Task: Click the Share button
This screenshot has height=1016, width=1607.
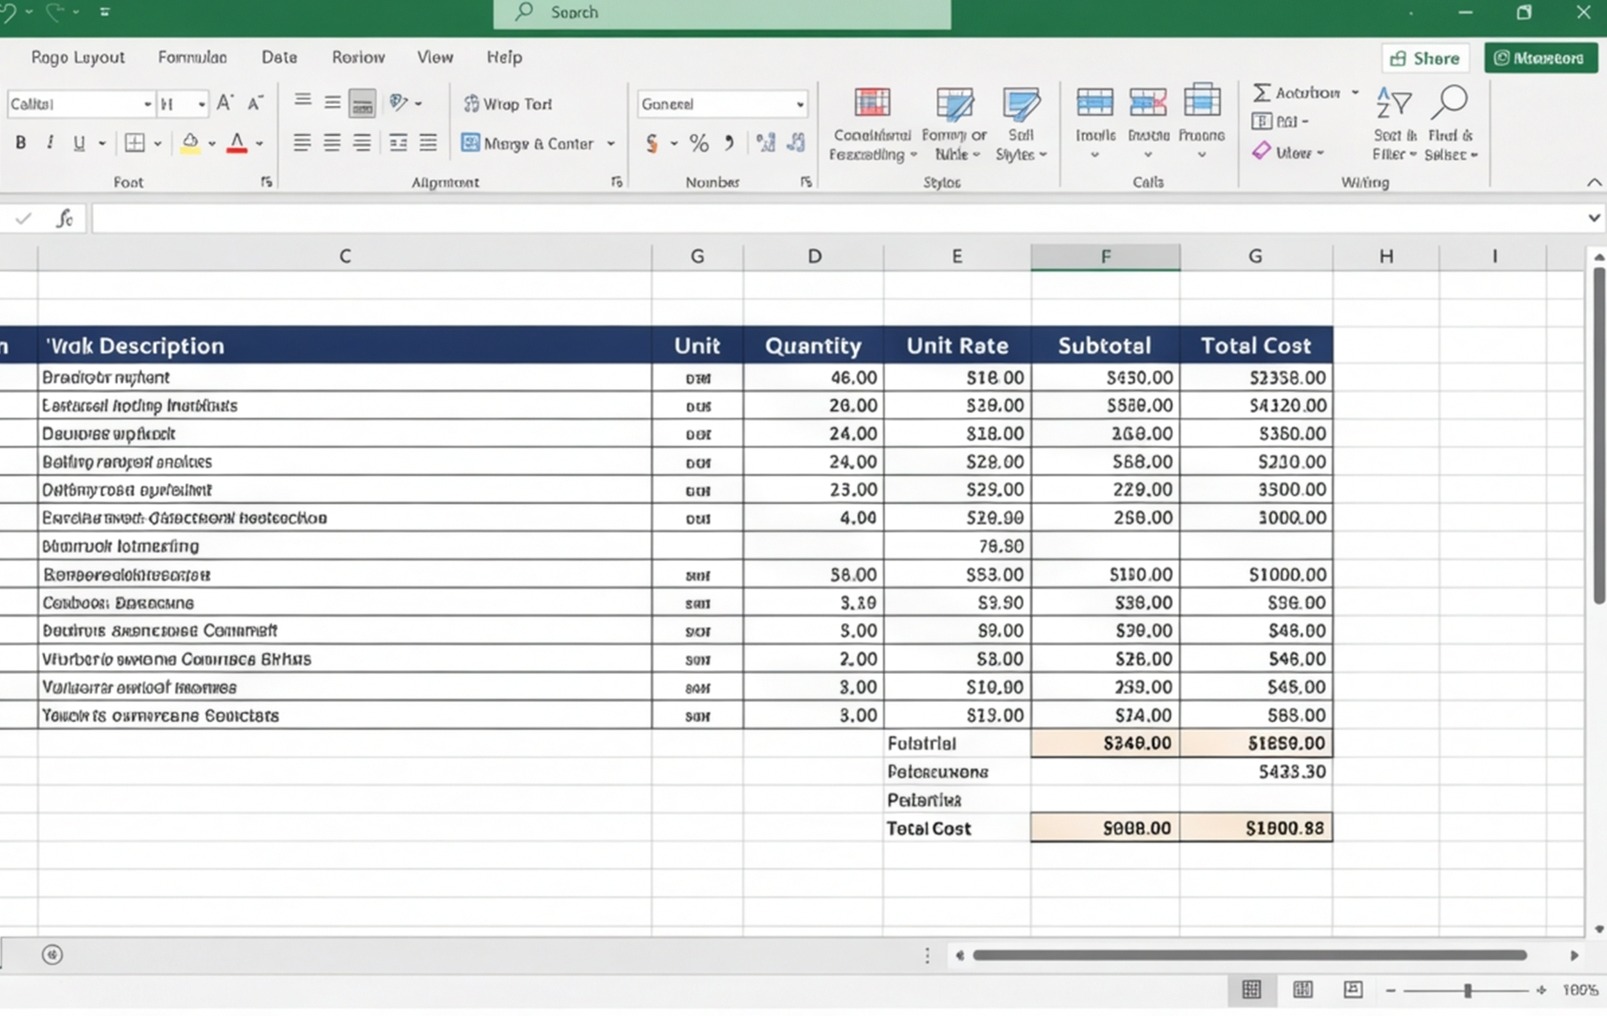Action: tap(1425, 58)
